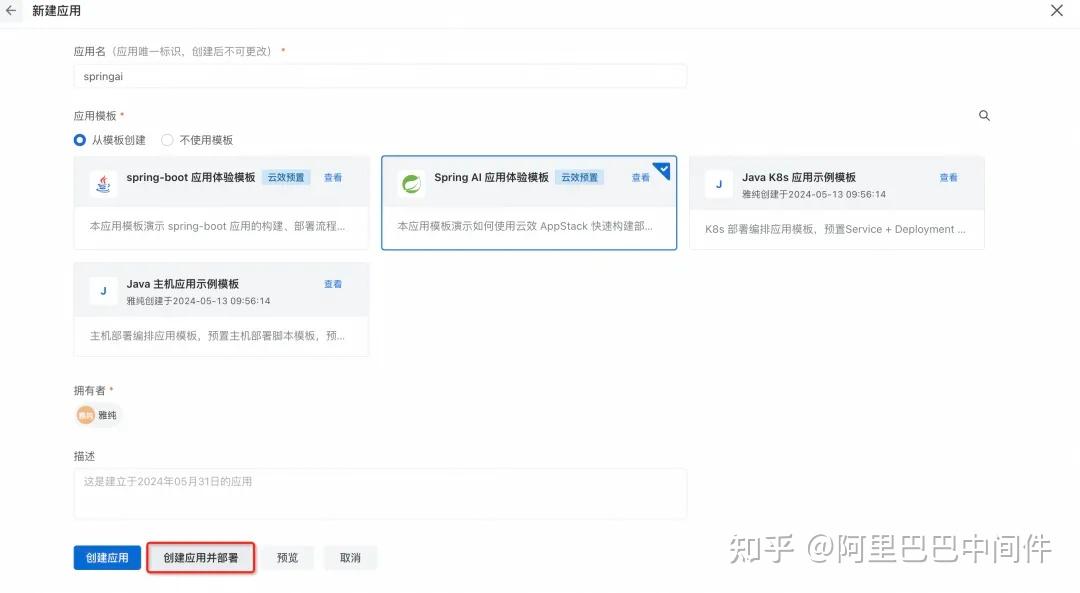
Task: Click the 创建应用并部署 button
Action: (x=200, y=558)
